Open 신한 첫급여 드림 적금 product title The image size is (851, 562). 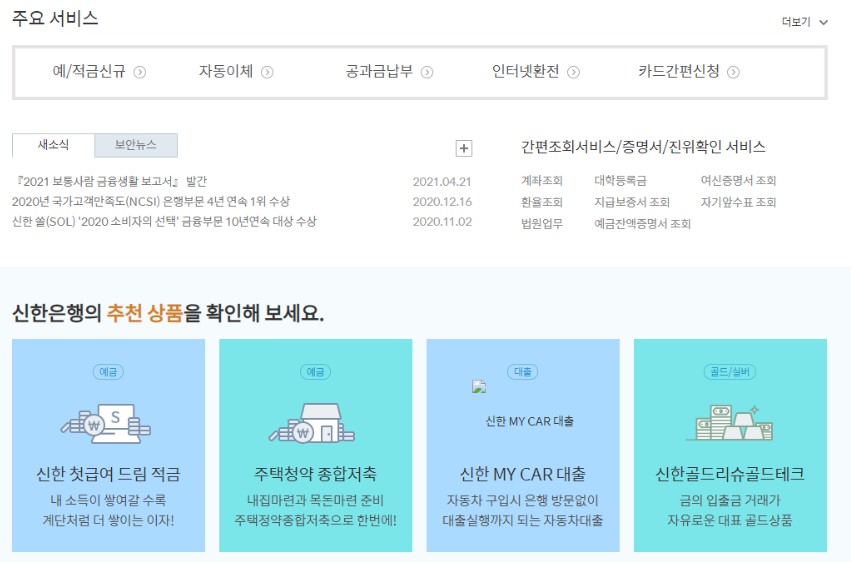(108, 474)
